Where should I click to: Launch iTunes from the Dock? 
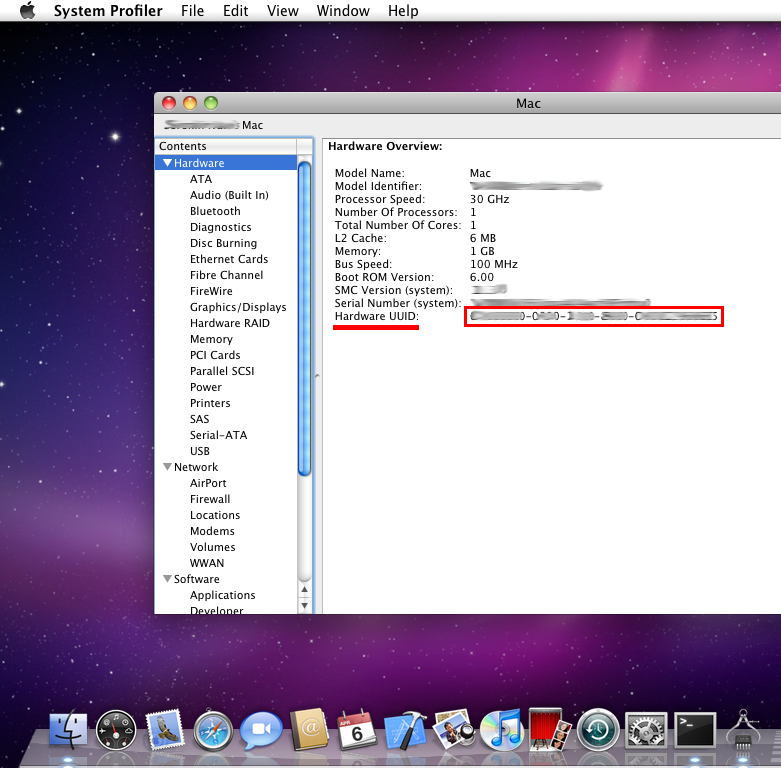click(502, 730)
